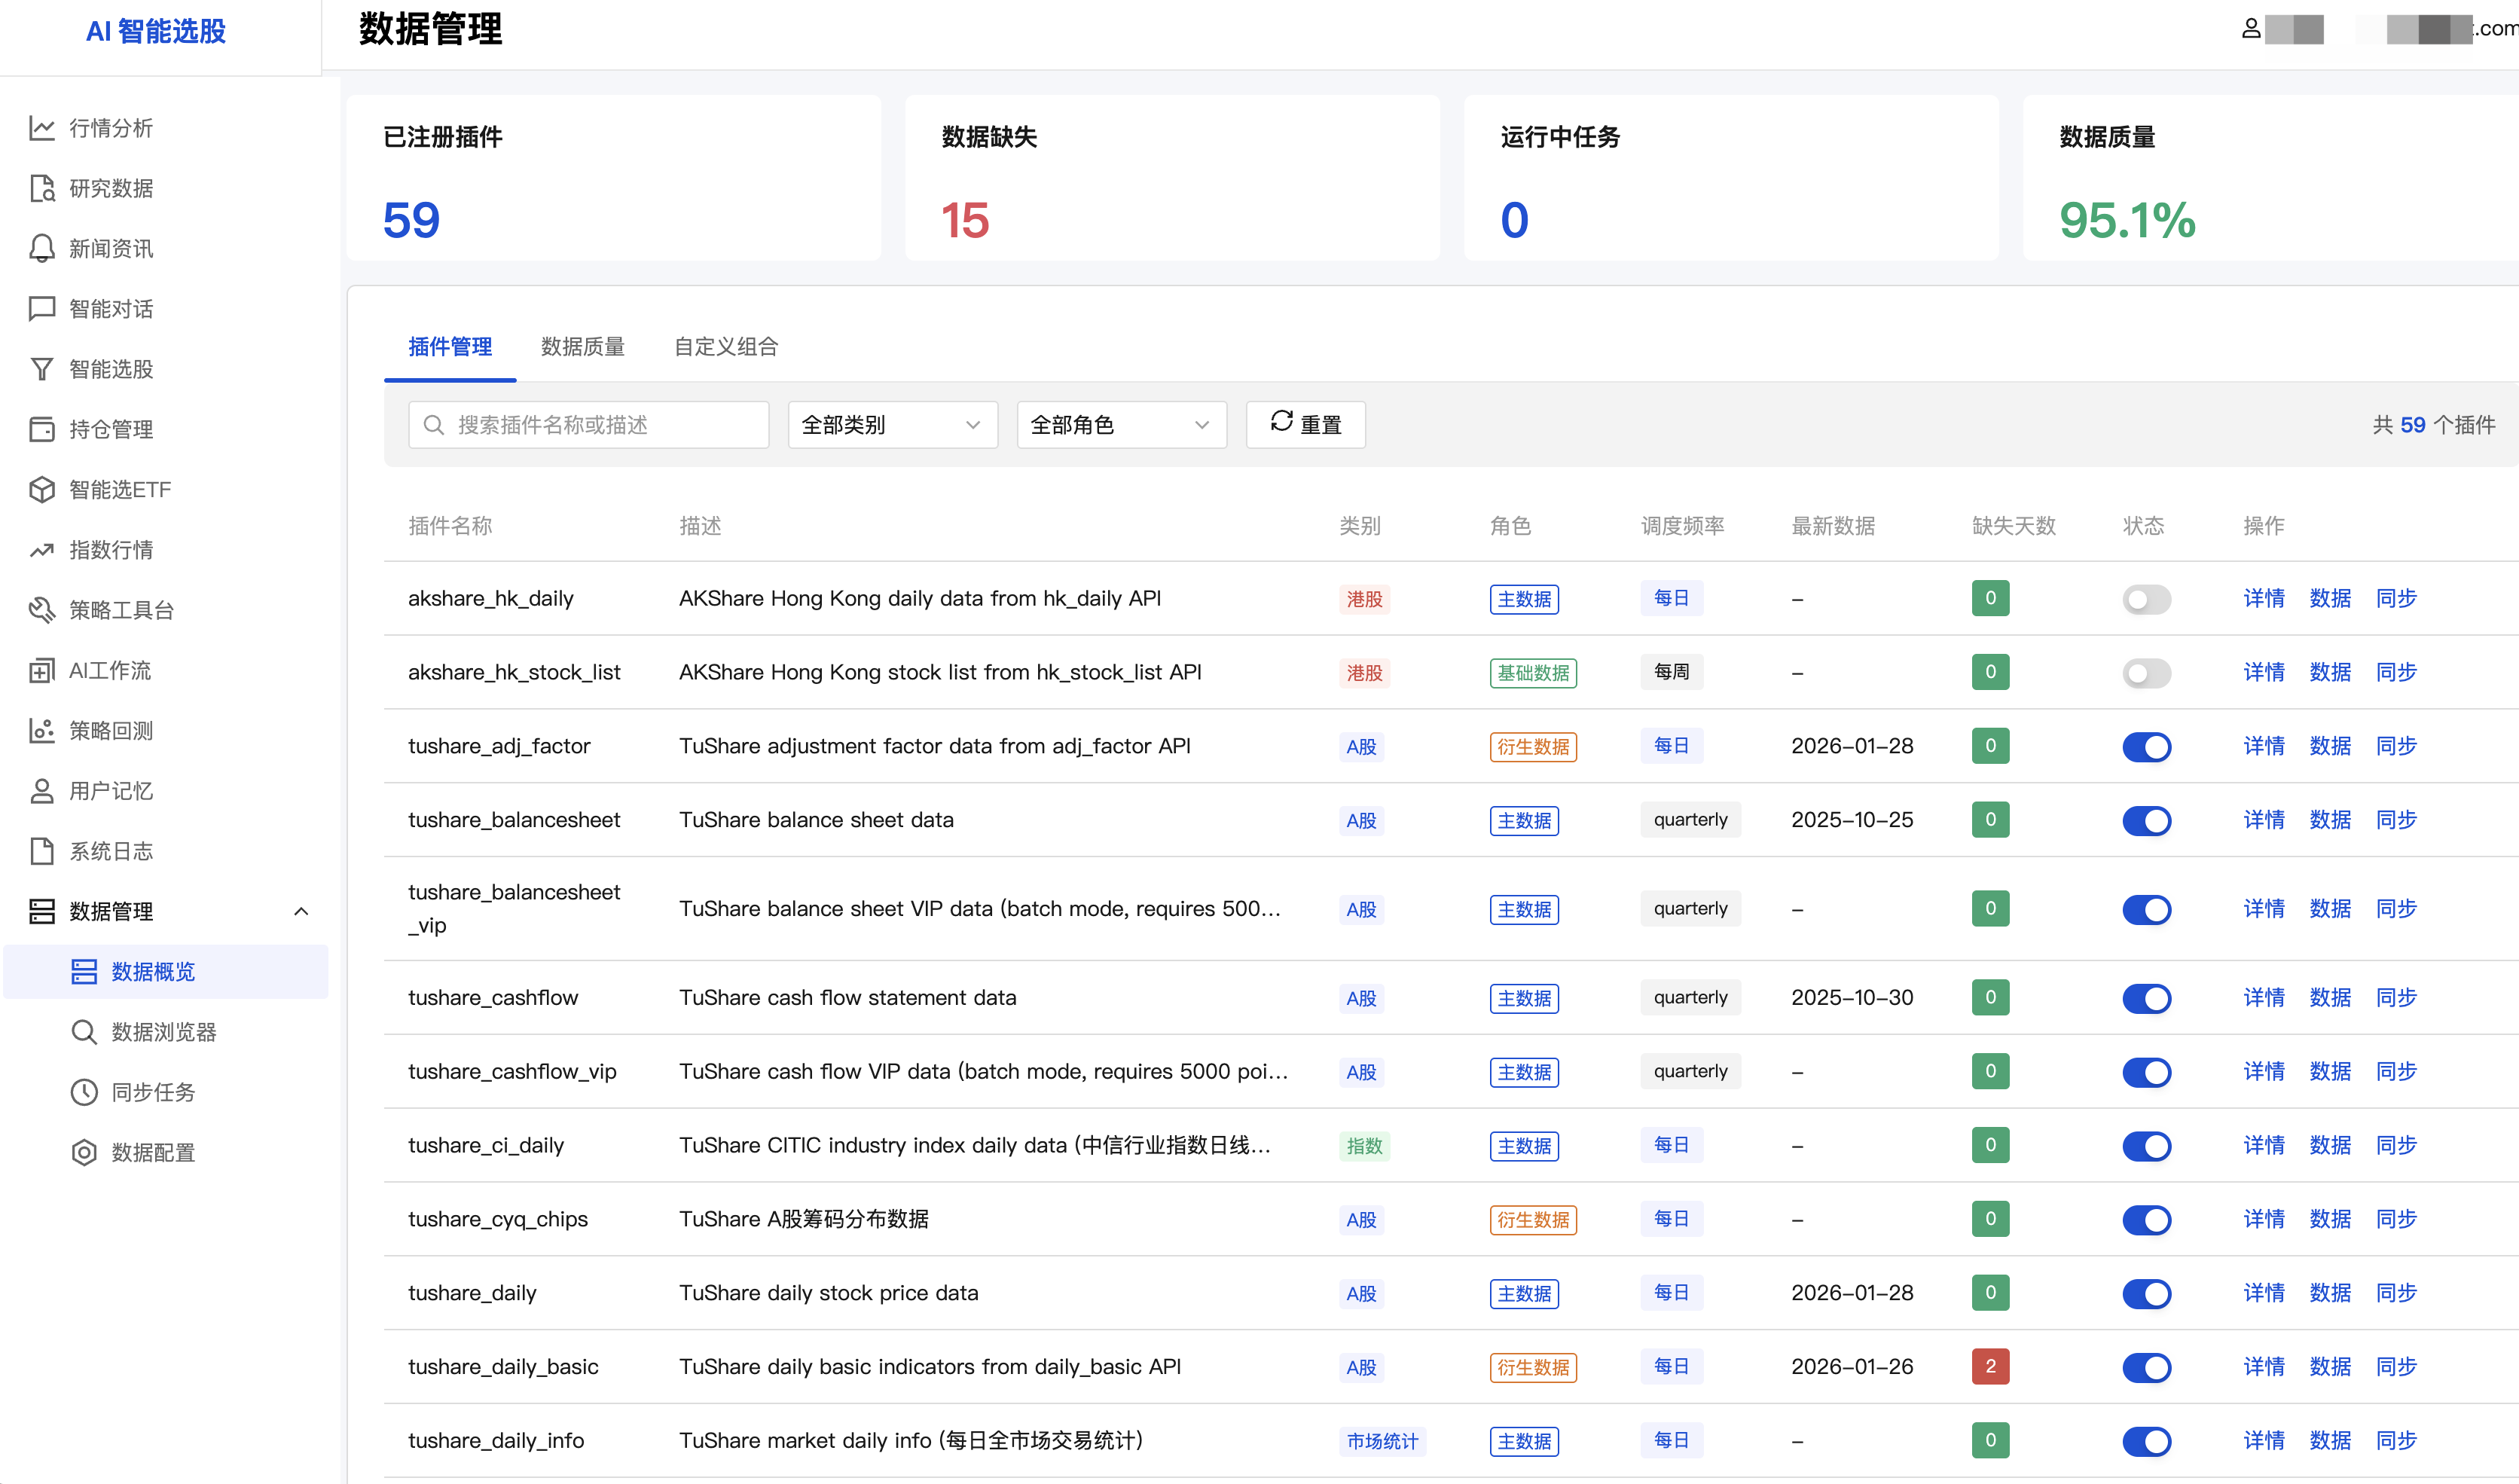Screen dimensions: 2519x1484
Task: Switch to the 自定义组合 tab
Action: (726, 347)
